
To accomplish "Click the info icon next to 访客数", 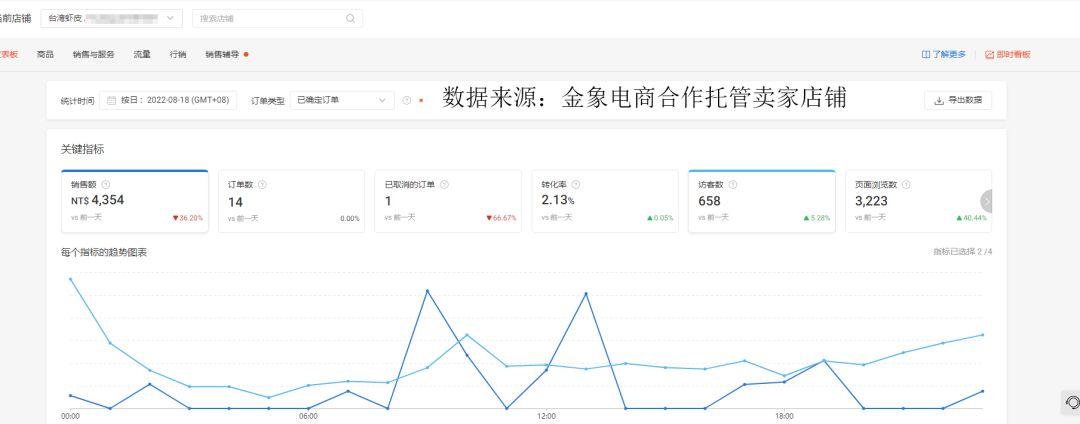I will tap(733, 184).
